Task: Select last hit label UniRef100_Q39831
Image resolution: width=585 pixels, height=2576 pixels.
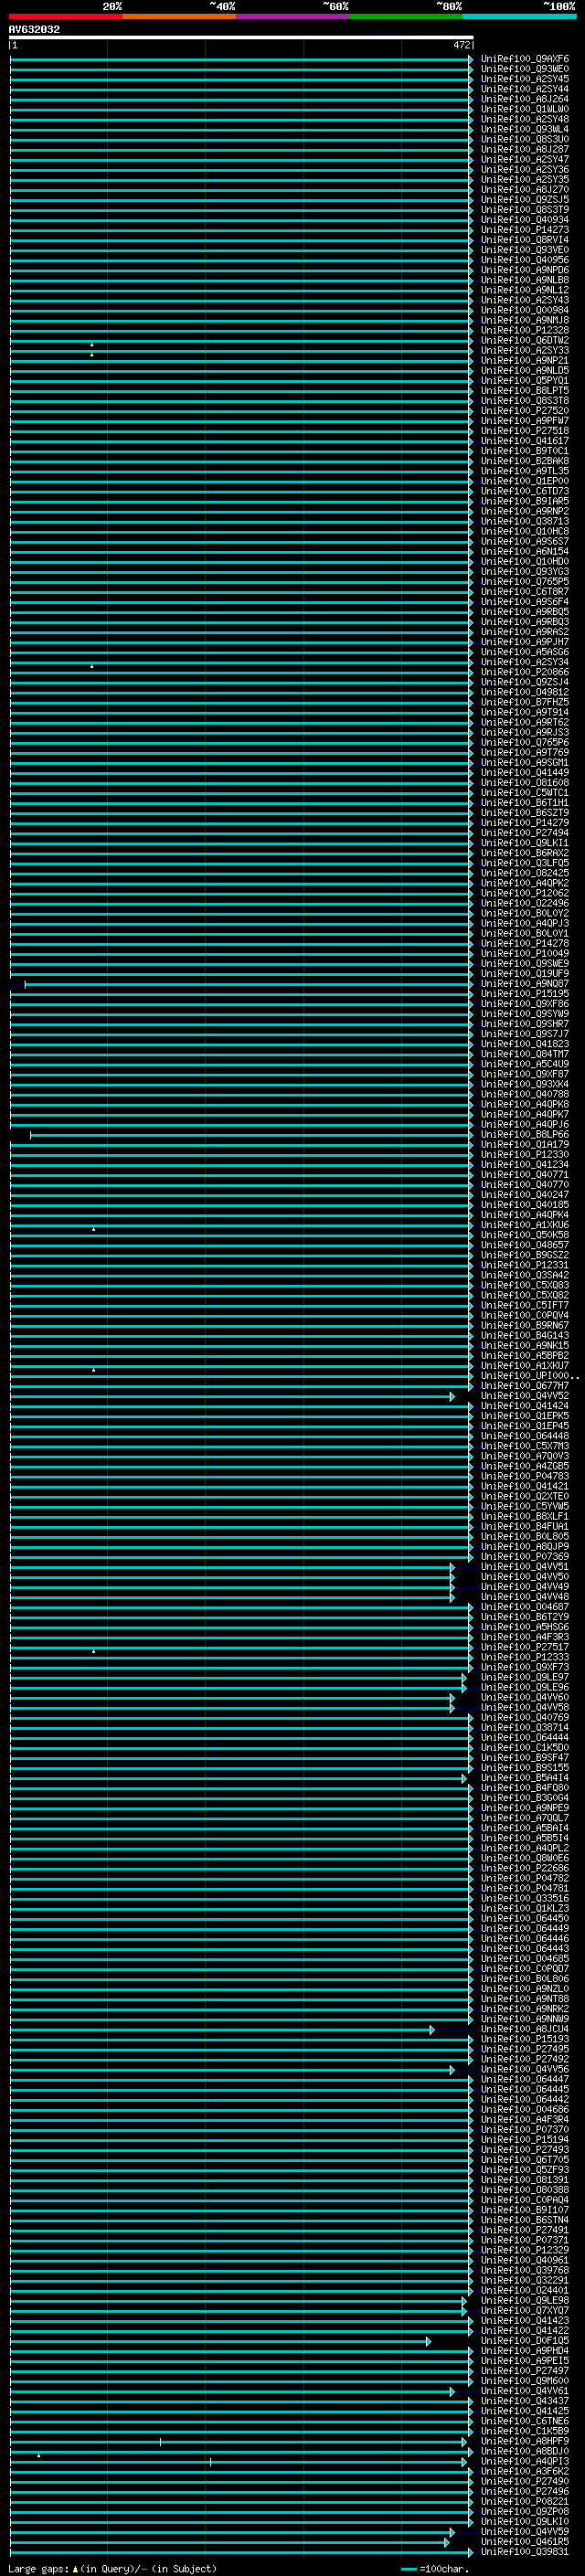Action: tap(524, 2551)
